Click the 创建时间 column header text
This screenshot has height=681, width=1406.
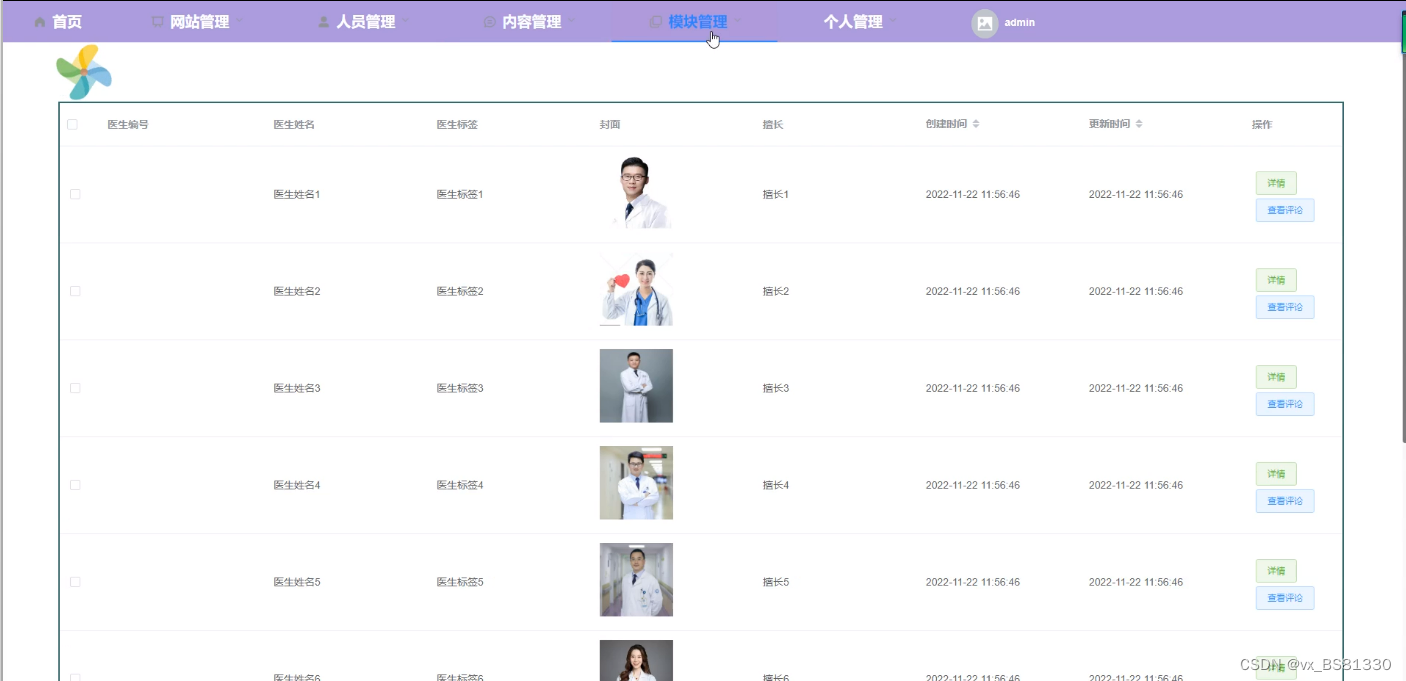(x=946, y=124)
